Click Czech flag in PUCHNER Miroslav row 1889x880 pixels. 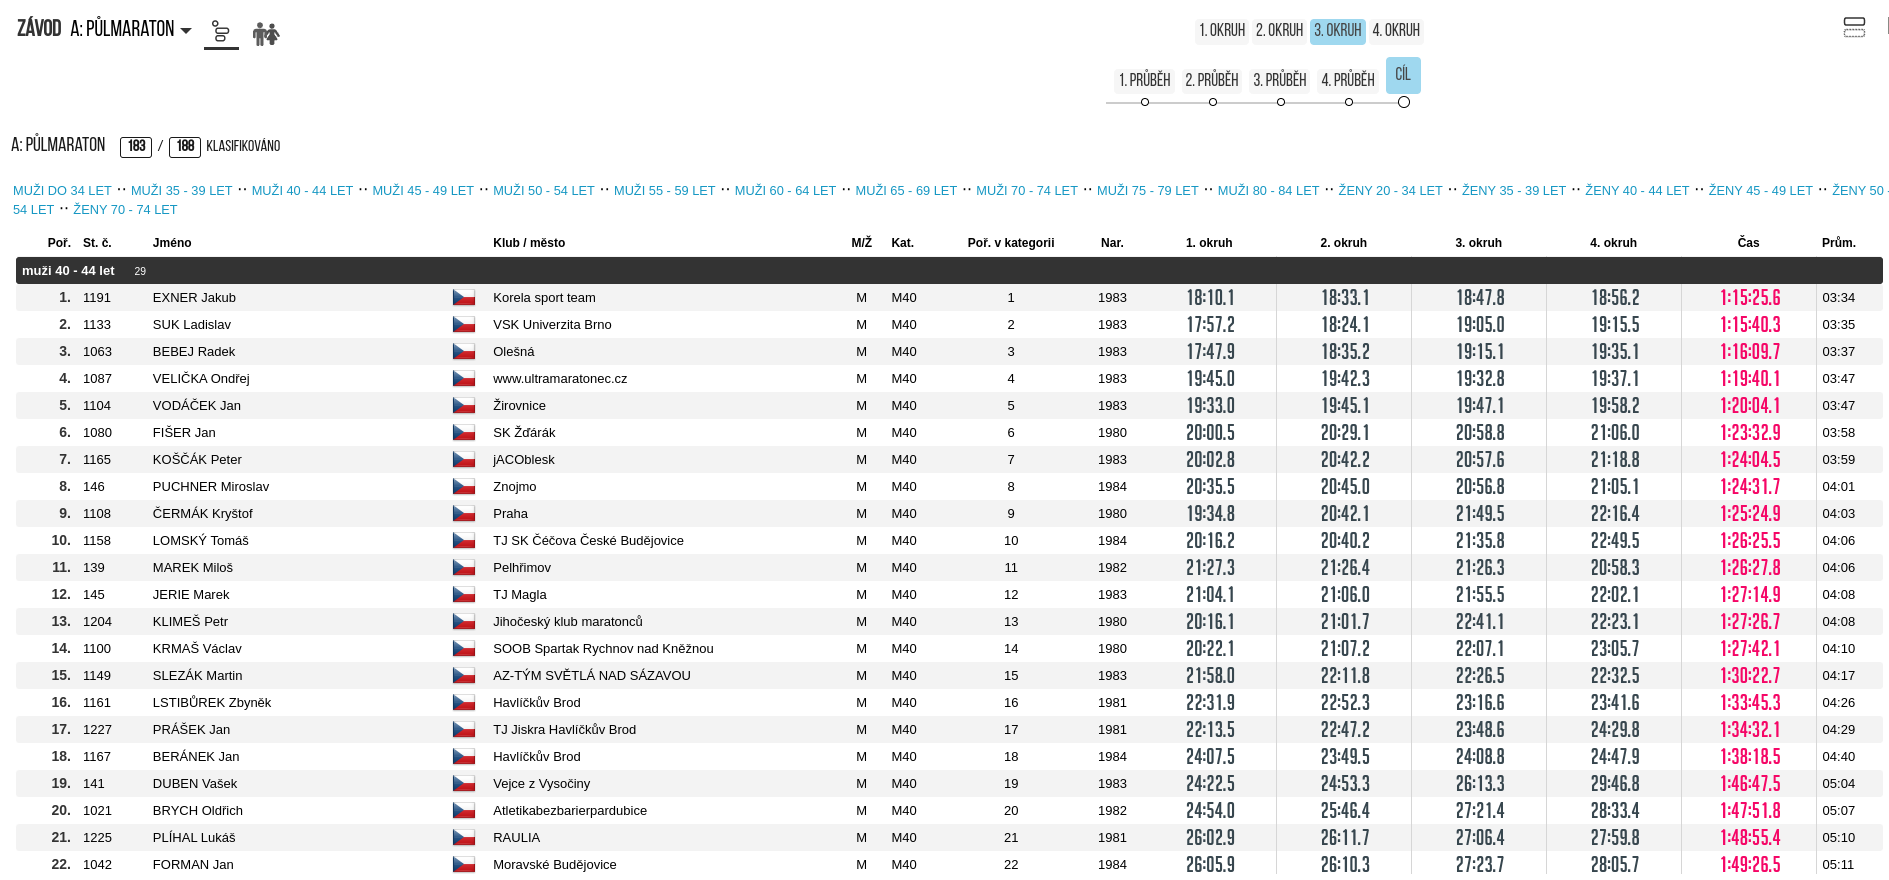[x=463, y=487]
